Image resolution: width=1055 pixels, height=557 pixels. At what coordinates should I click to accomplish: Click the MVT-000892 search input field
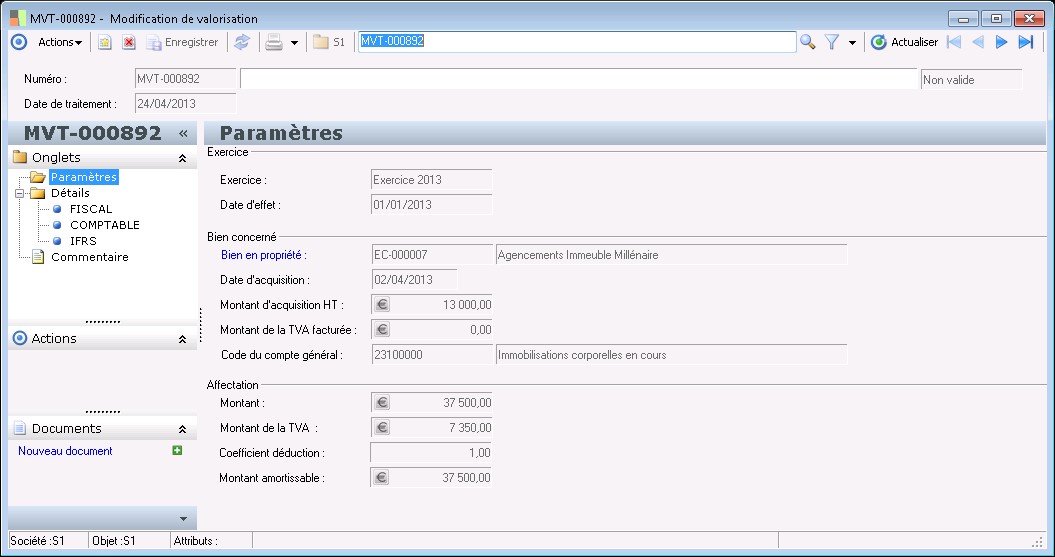coord(576,41)
